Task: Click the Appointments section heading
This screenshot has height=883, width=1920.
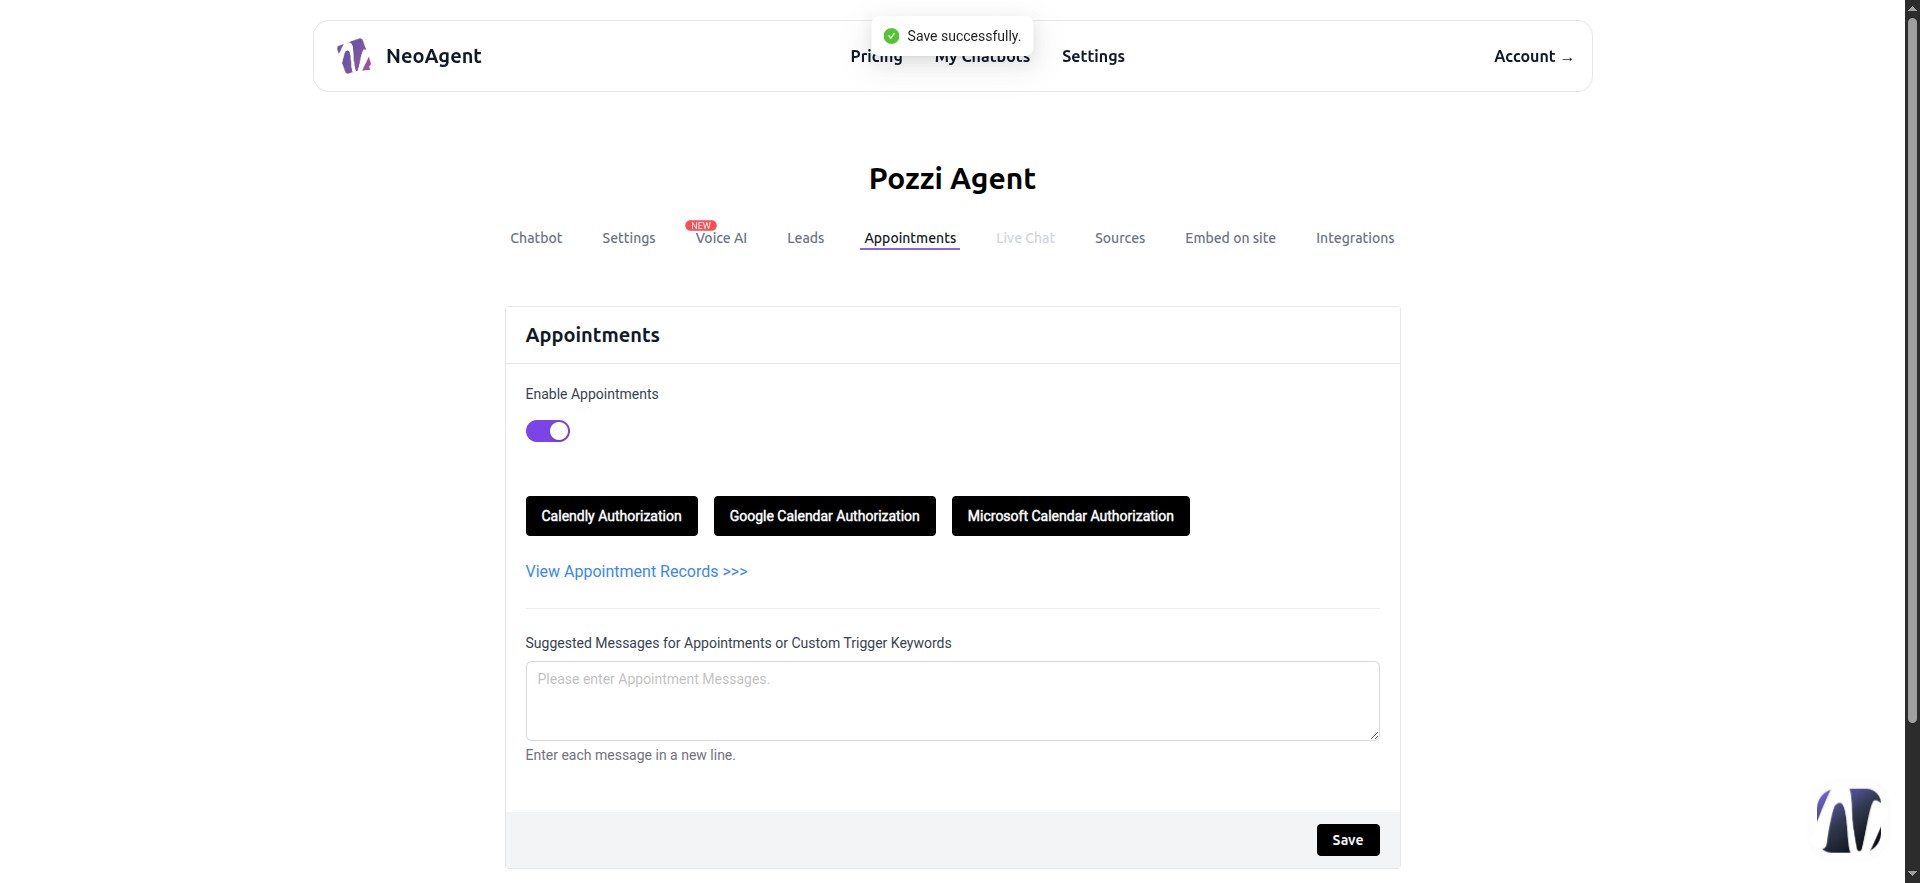Action: point(593,335)
